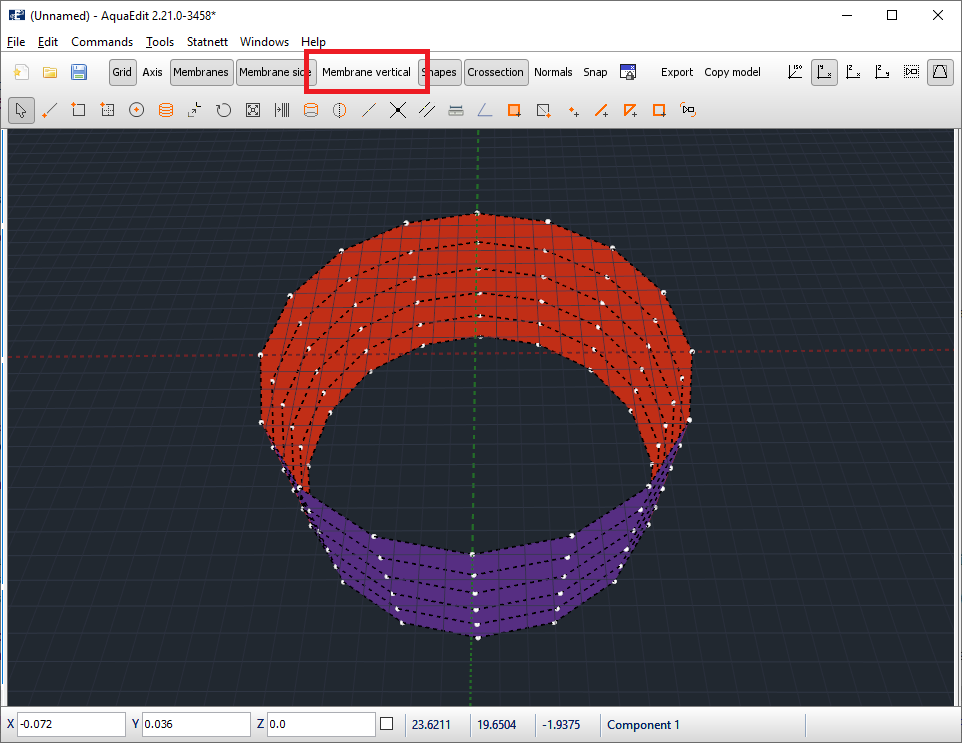Switch to the Z-Y plane view
The width and height of the screenshot is (962, 743).
pos(882,72)
